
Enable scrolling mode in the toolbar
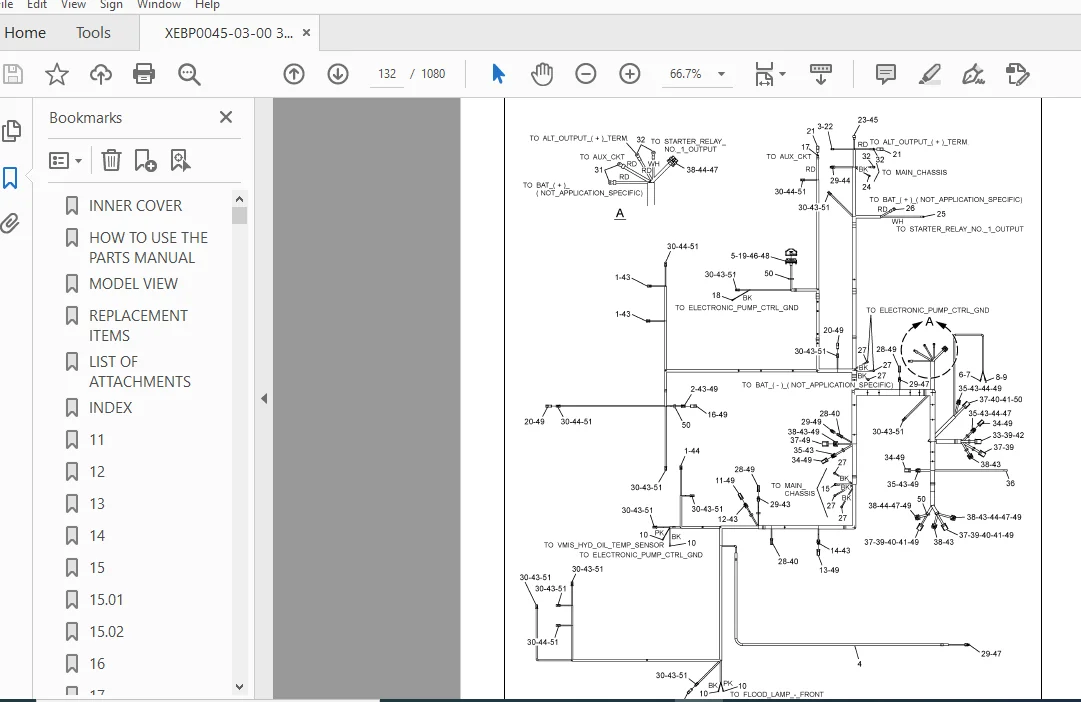(x=820, y=74)
